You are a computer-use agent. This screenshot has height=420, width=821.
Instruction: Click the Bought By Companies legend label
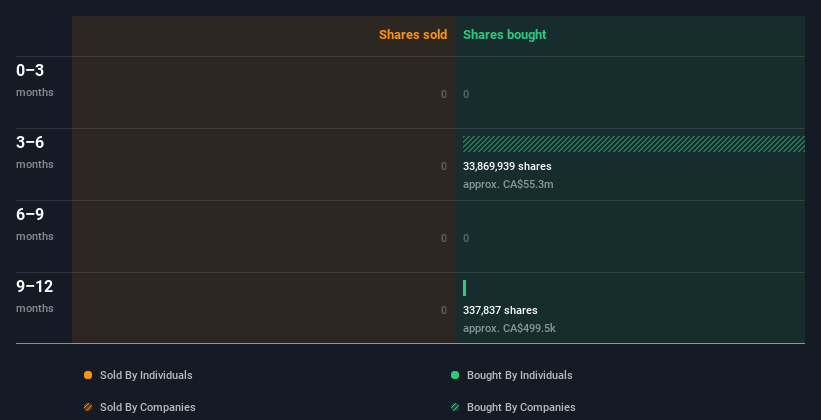(521, 407)
